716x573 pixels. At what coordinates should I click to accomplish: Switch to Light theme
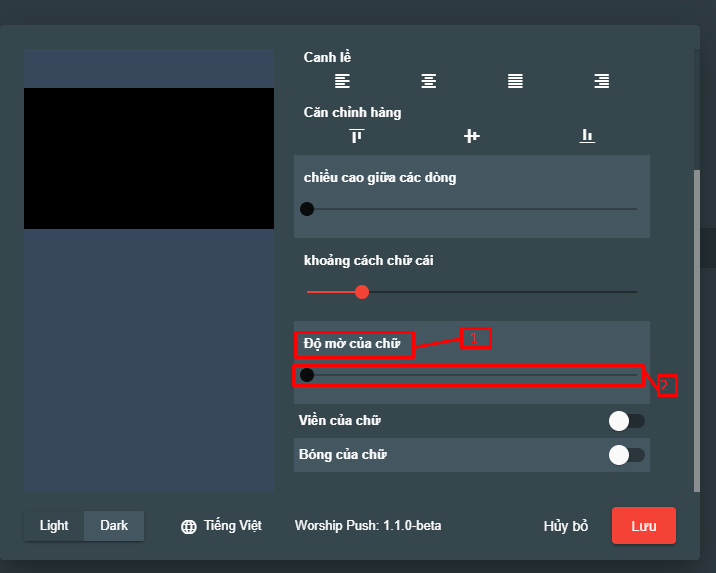tap(54, 526)
